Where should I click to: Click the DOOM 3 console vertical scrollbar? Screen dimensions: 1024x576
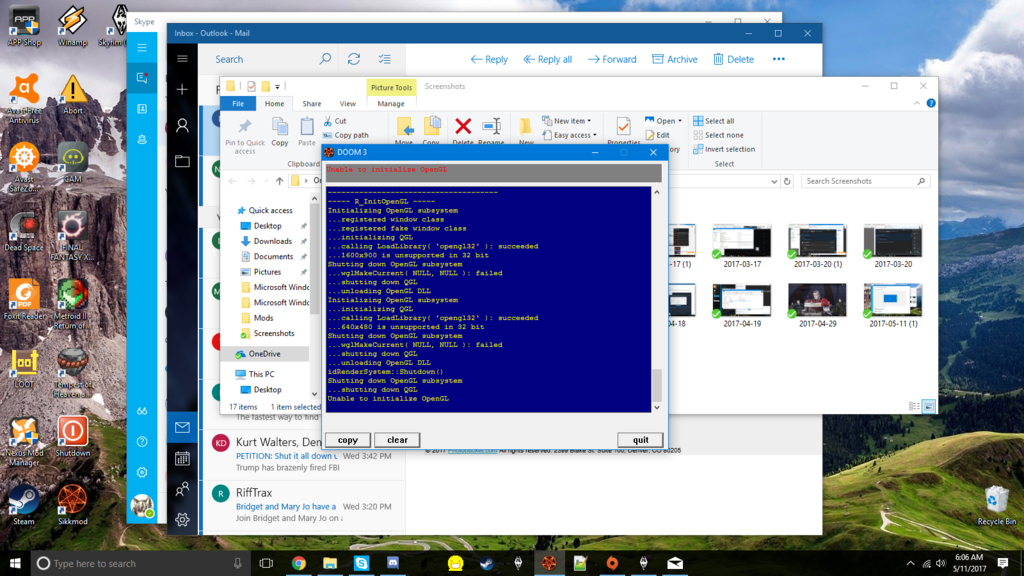tap(657, 299)
